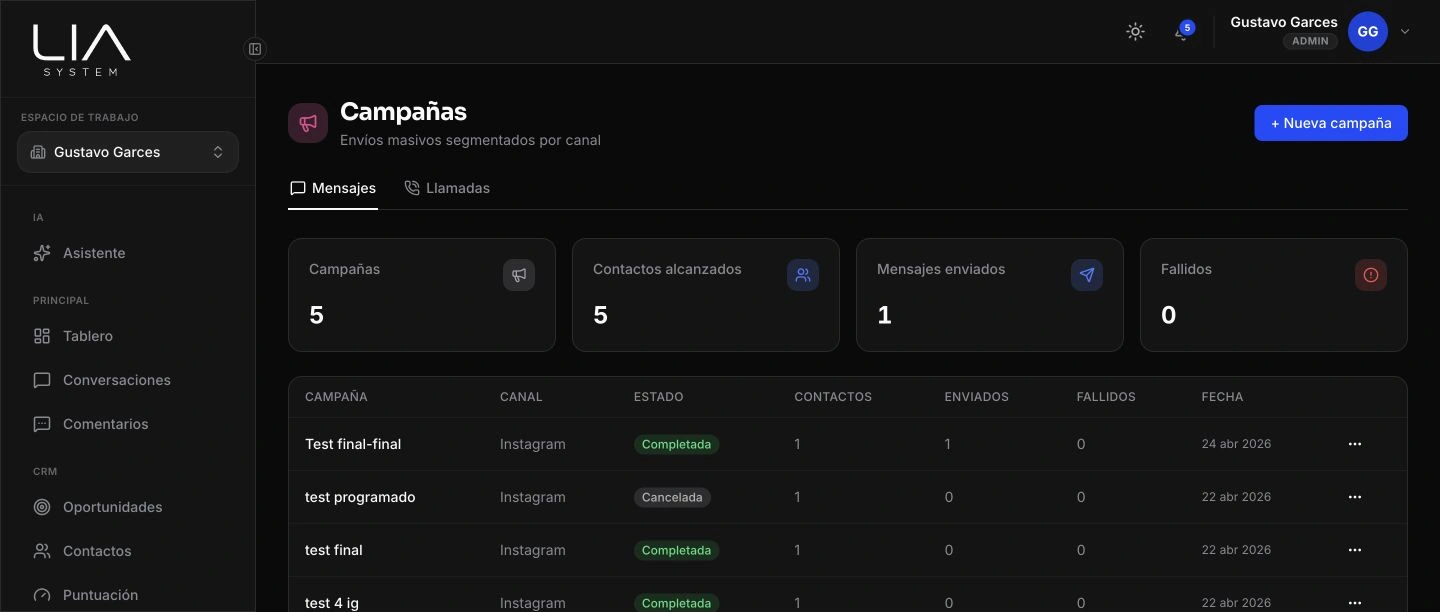Viewport: 1440px width, 612px height.
Task: Switch to the Llamadas tab
Action: 447,188
